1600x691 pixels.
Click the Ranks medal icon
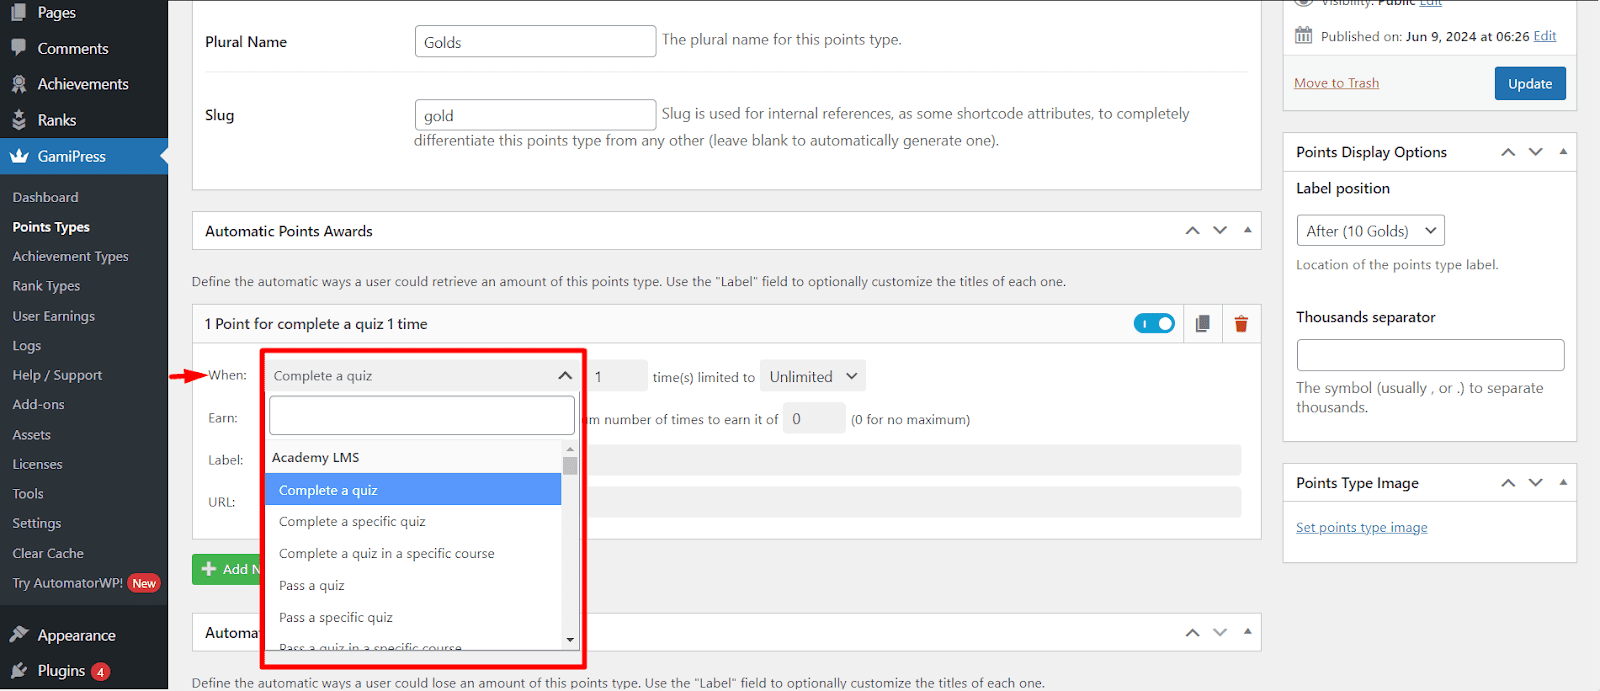pyautogui.click(x=19, y=120)
